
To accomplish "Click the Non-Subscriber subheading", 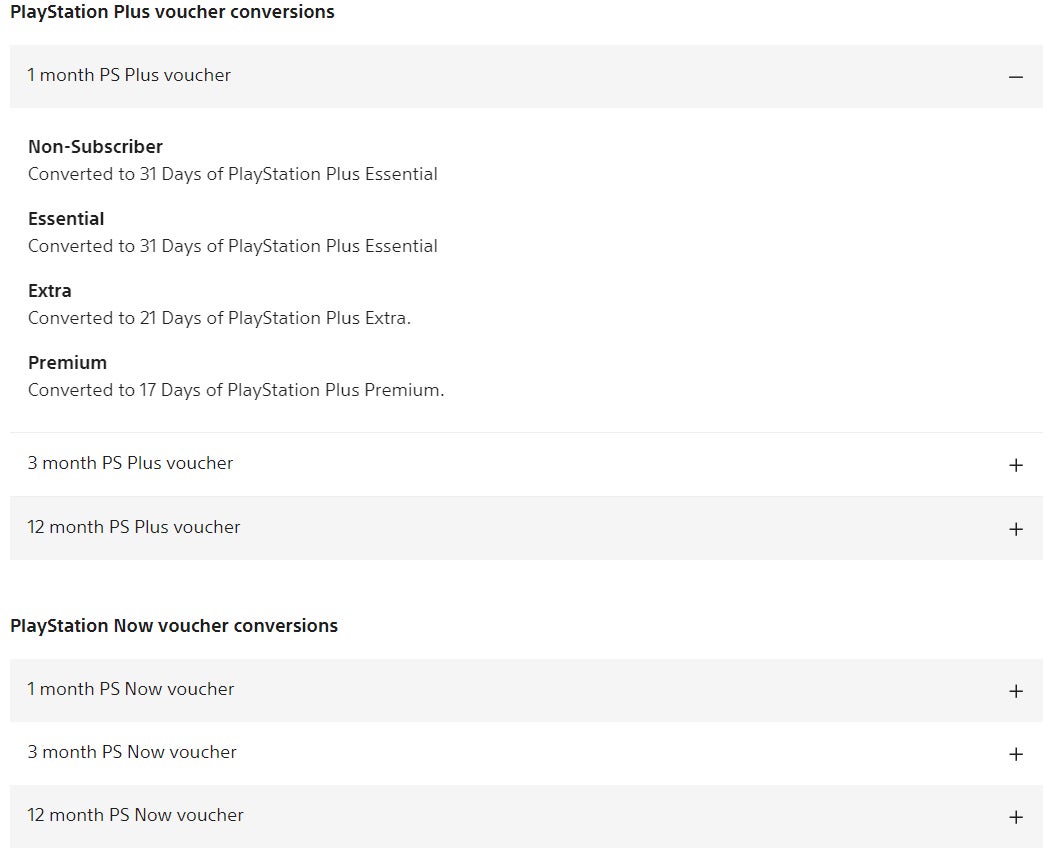I will click(95, 147).
